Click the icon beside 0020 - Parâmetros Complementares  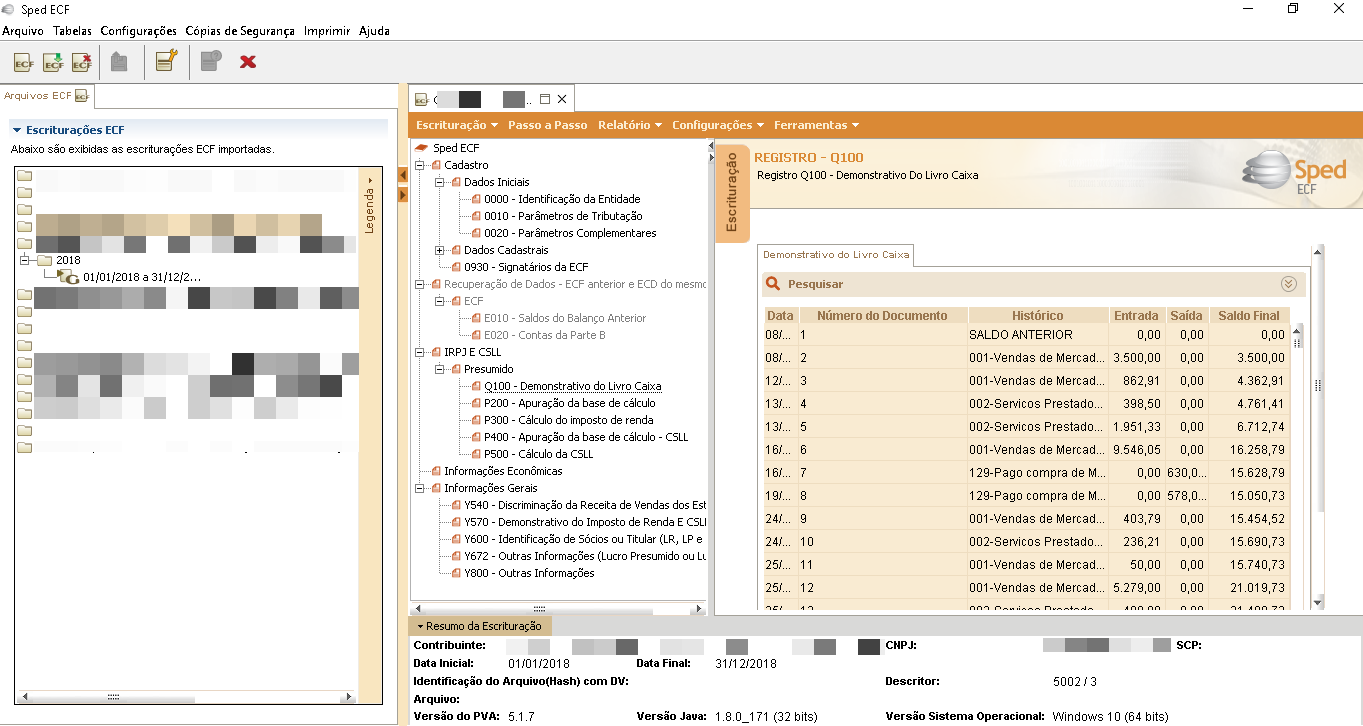[x=476, y=233]
